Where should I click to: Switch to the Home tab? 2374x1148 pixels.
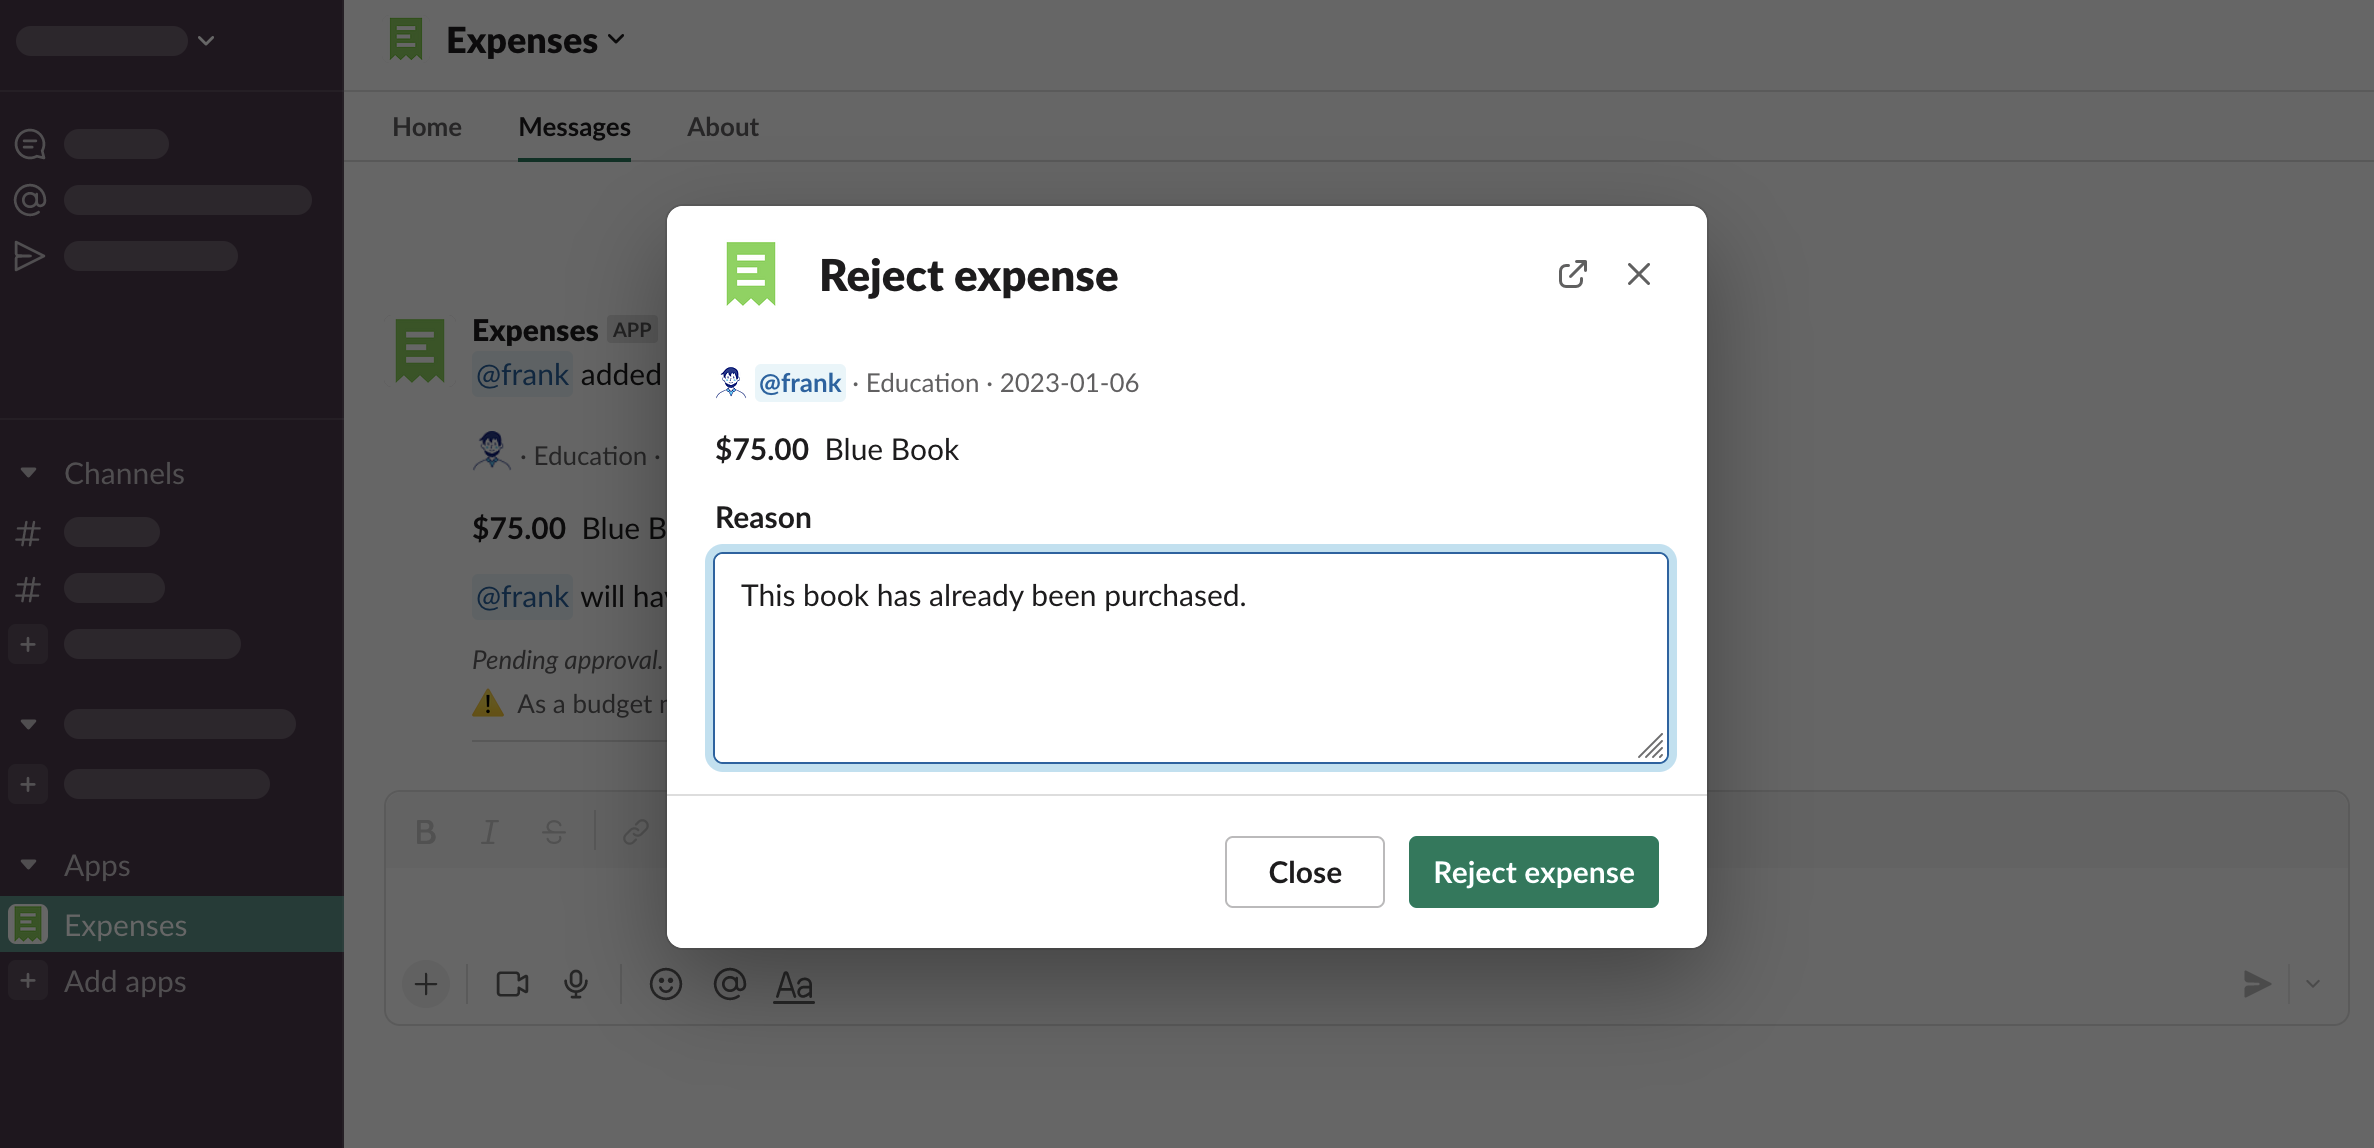427,127
